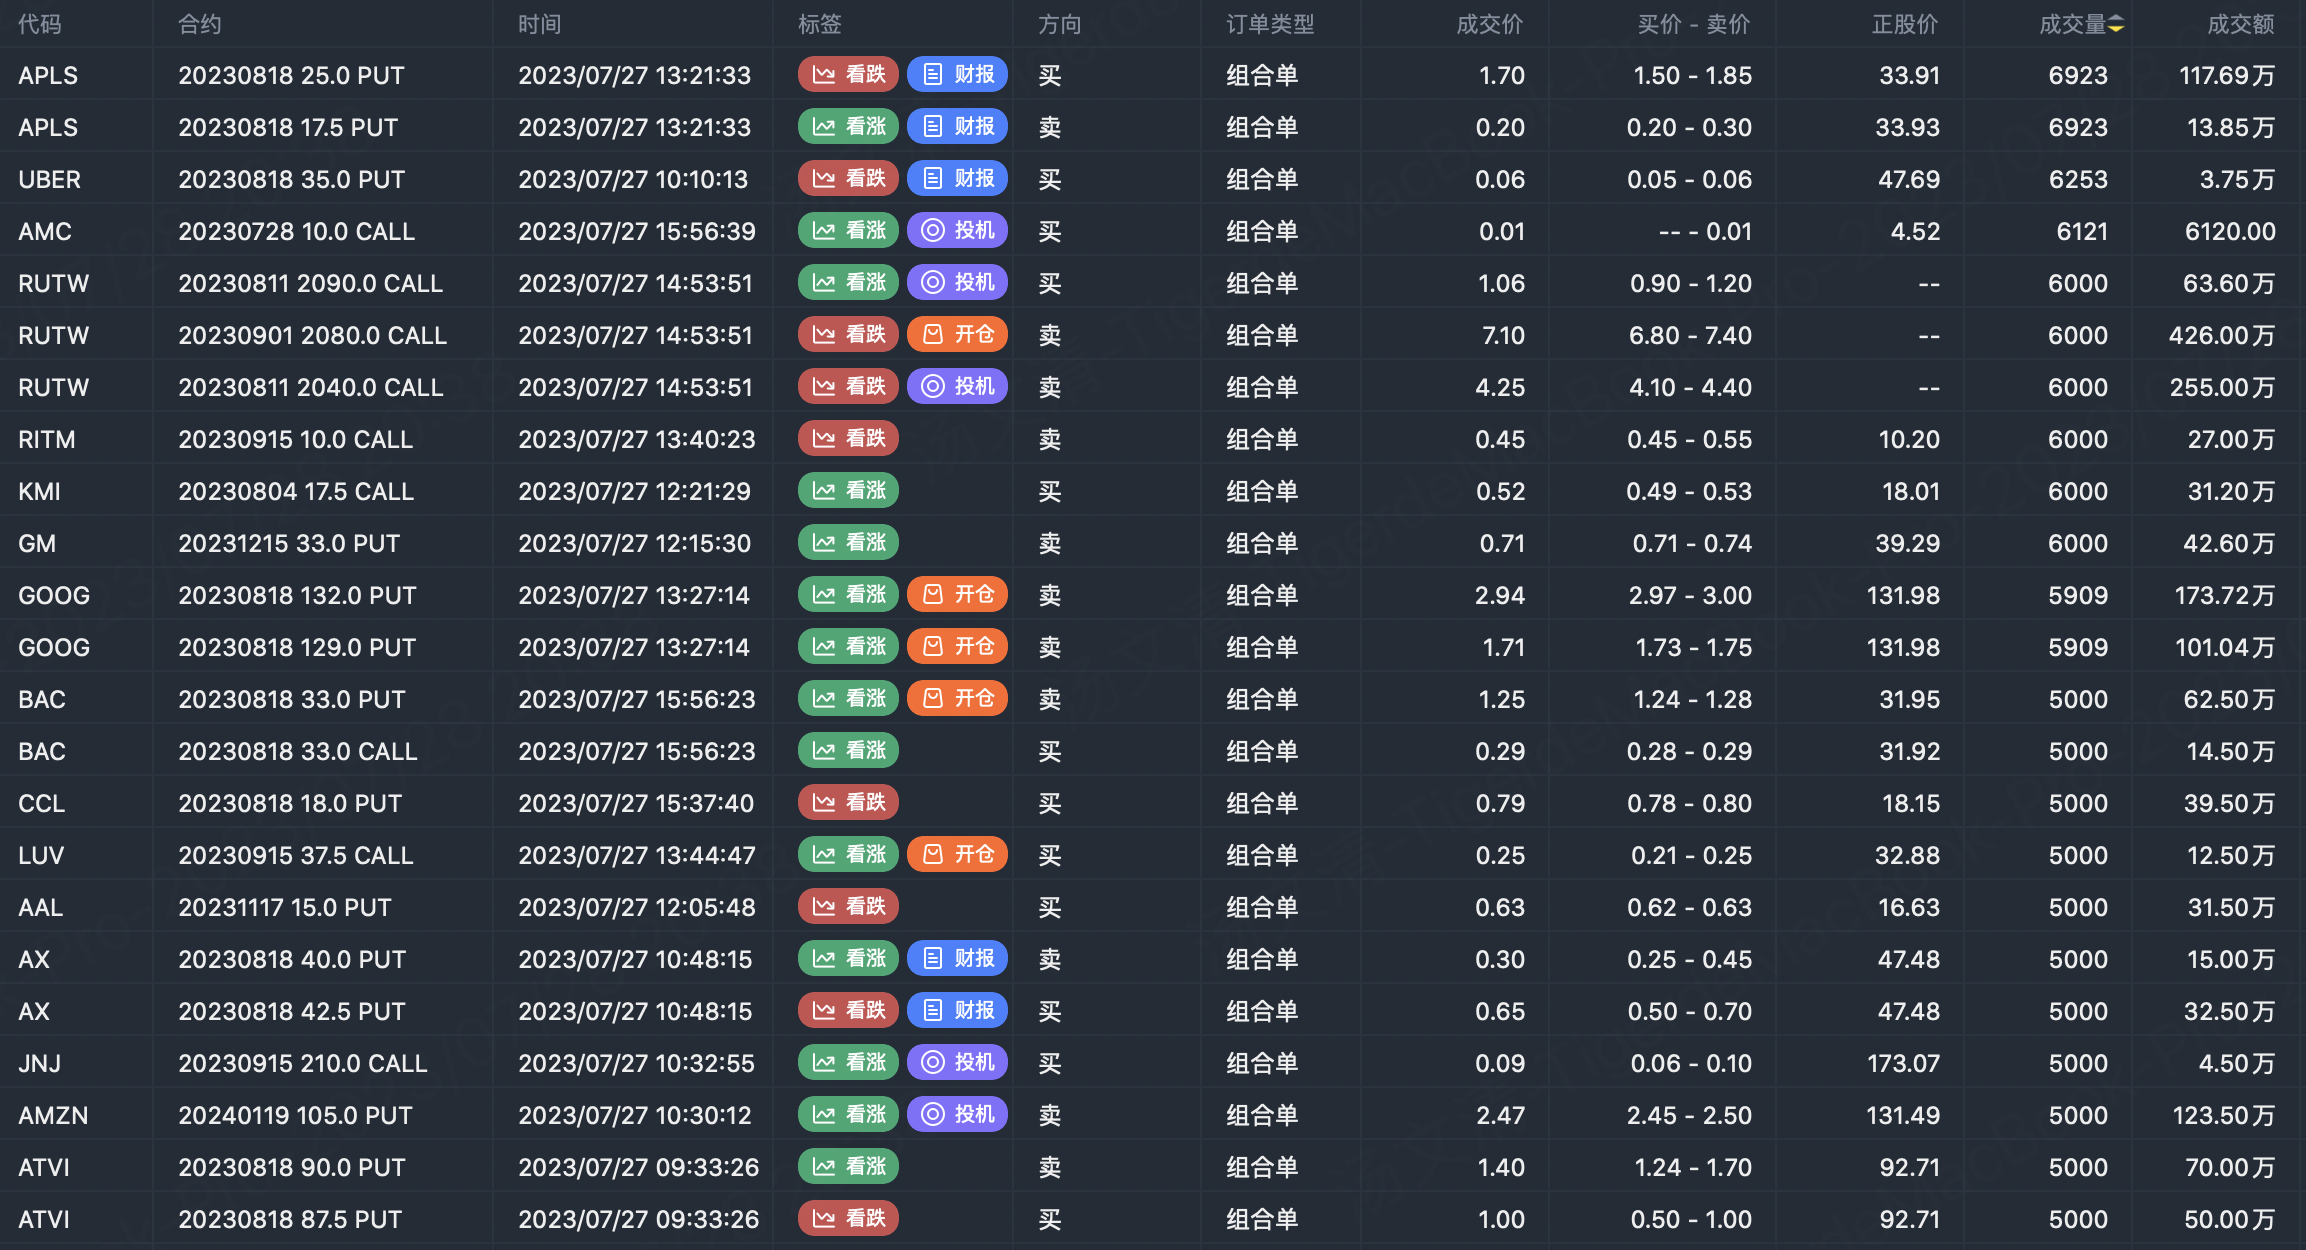Viewport: 2306px width, 1250px height.
Task: Select the AMC ticker code
Action: pos(45,232)
